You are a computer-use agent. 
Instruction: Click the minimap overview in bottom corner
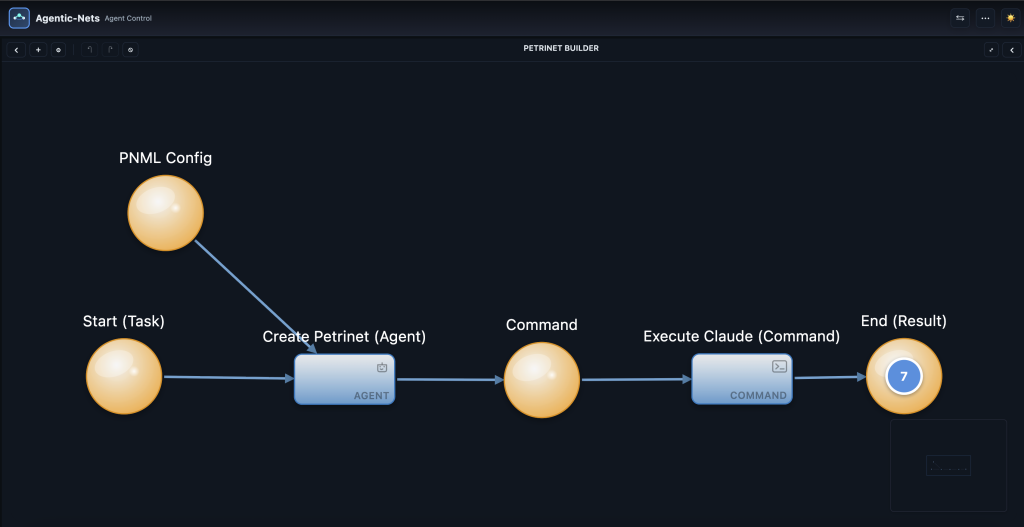(x=948, y=465)
